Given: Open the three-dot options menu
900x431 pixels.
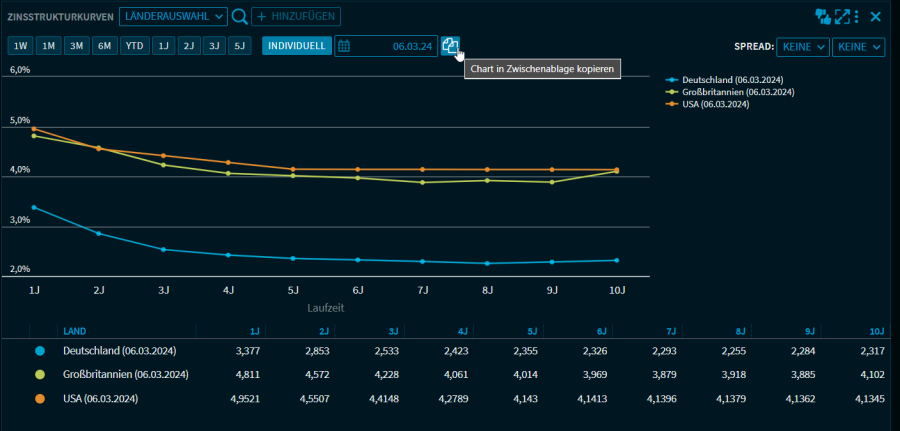Looking at the screenshot, I should point(858,17).
